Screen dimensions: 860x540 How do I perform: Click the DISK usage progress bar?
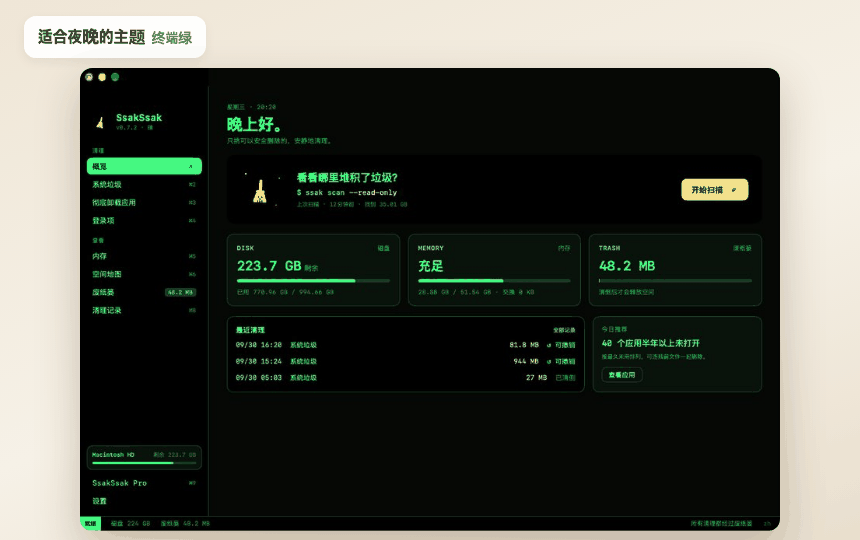[313, 281]
